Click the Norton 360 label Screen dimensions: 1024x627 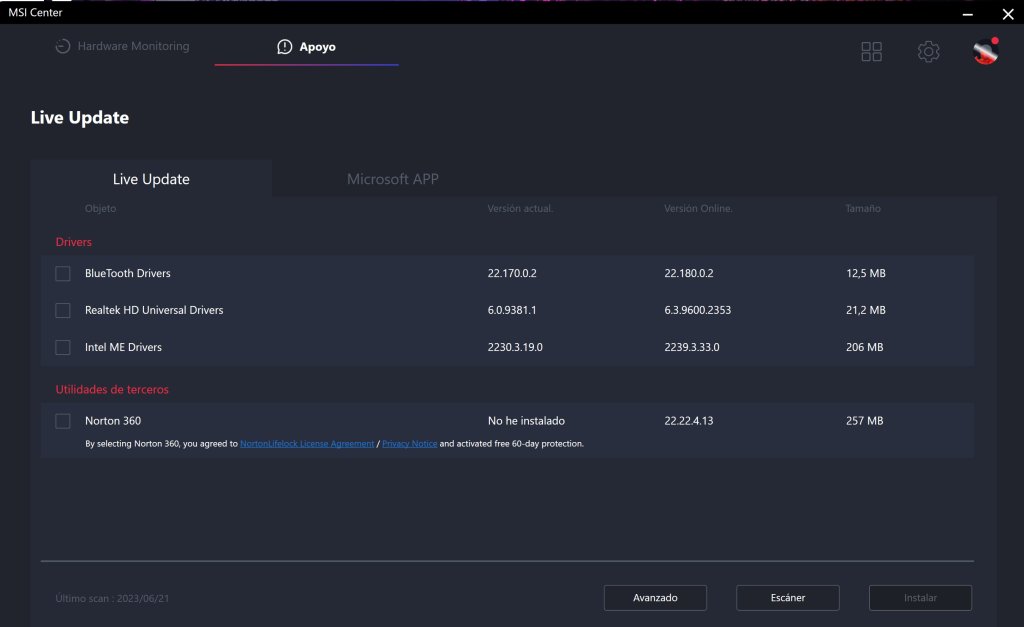point(113,421)
